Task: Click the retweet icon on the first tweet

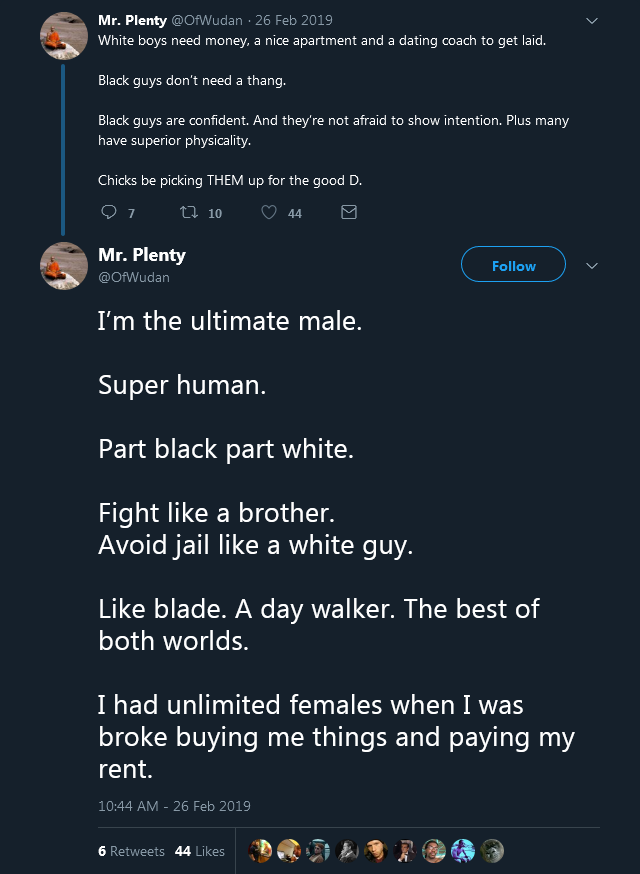Action: coord(186,212)
